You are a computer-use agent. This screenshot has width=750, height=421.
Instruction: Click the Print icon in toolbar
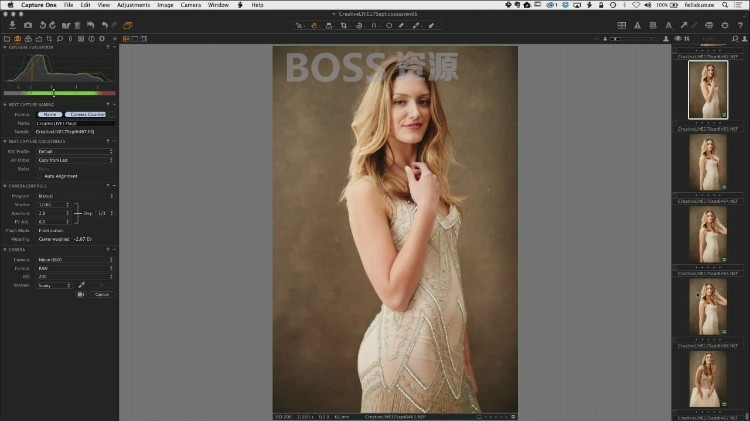tap(709, 25)
